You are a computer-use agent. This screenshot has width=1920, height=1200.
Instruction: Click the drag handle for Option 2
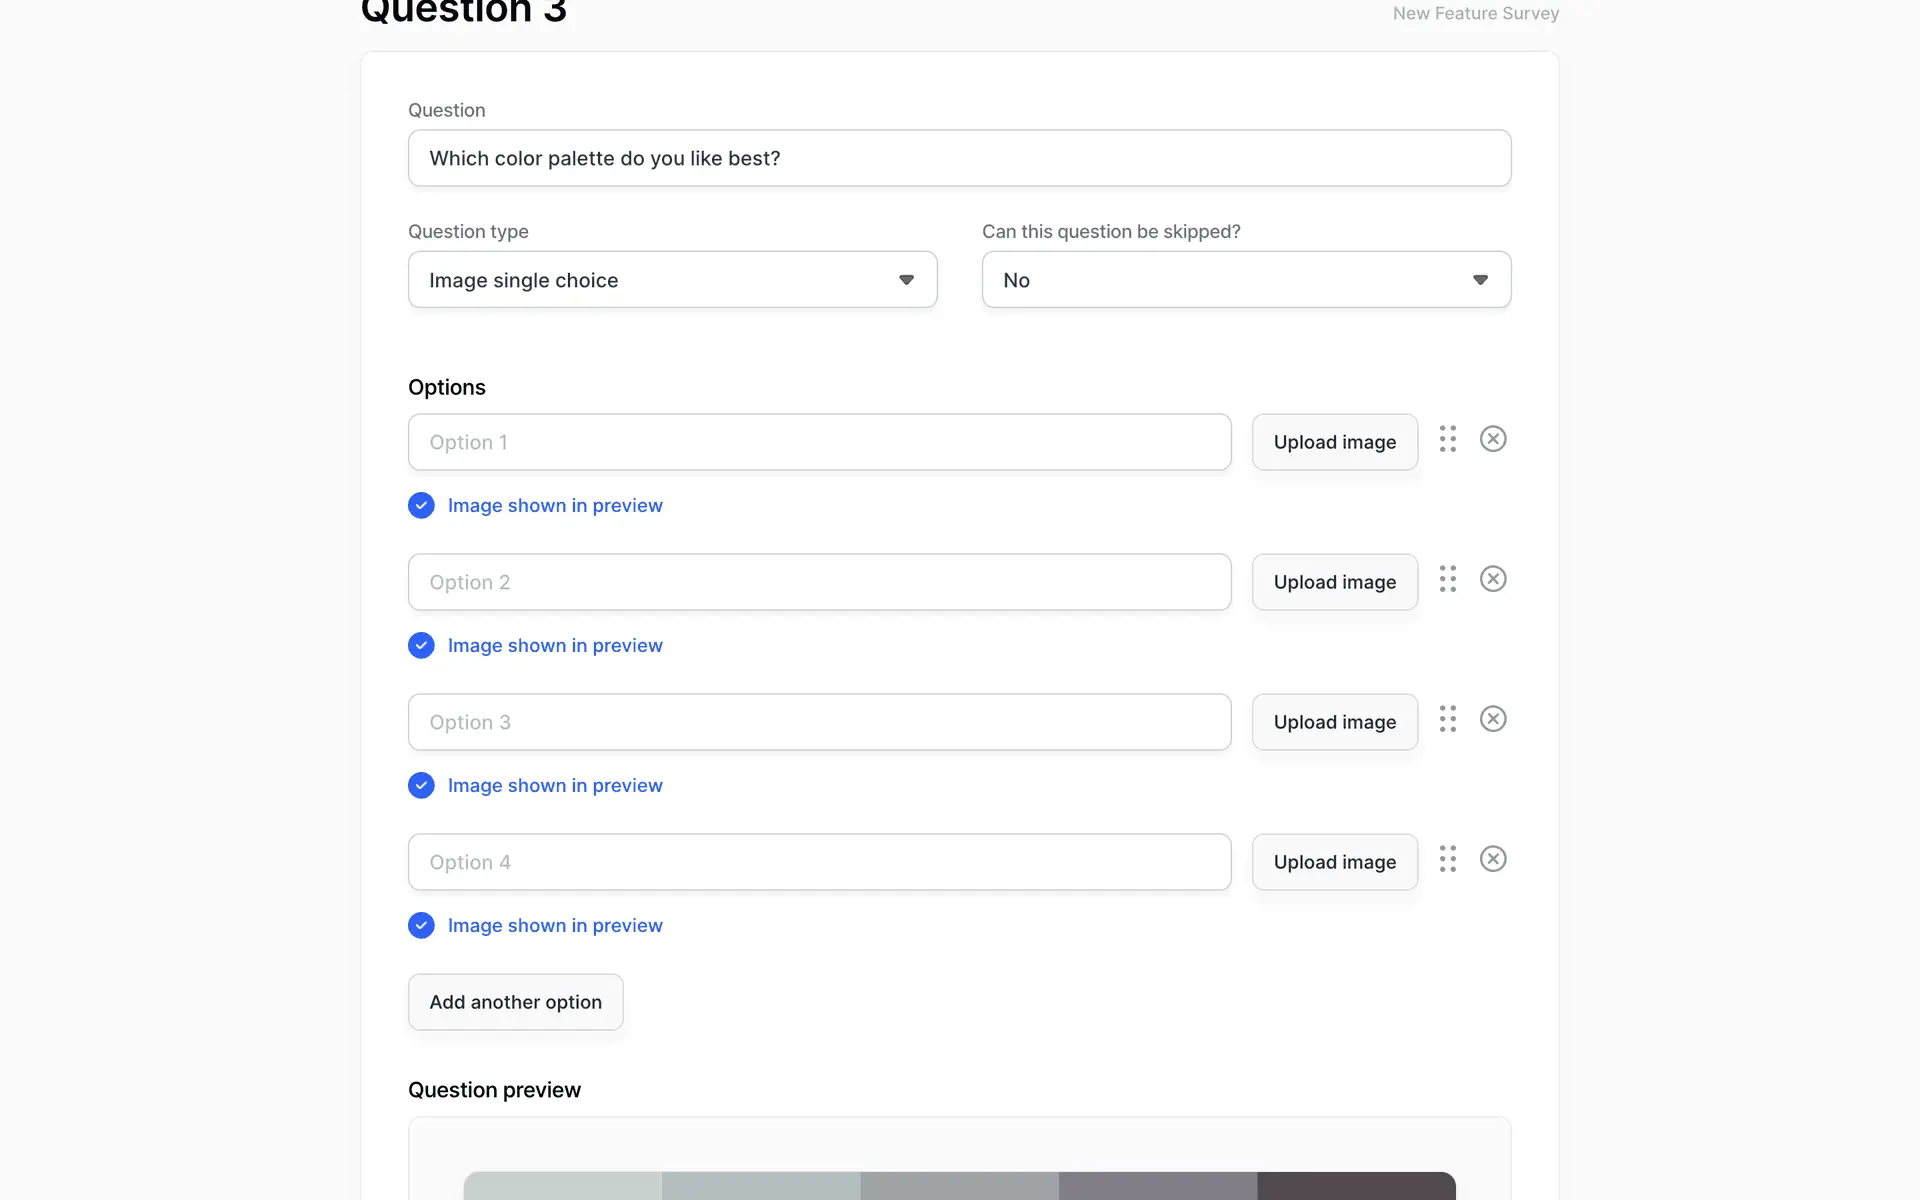pos(1447,579)
